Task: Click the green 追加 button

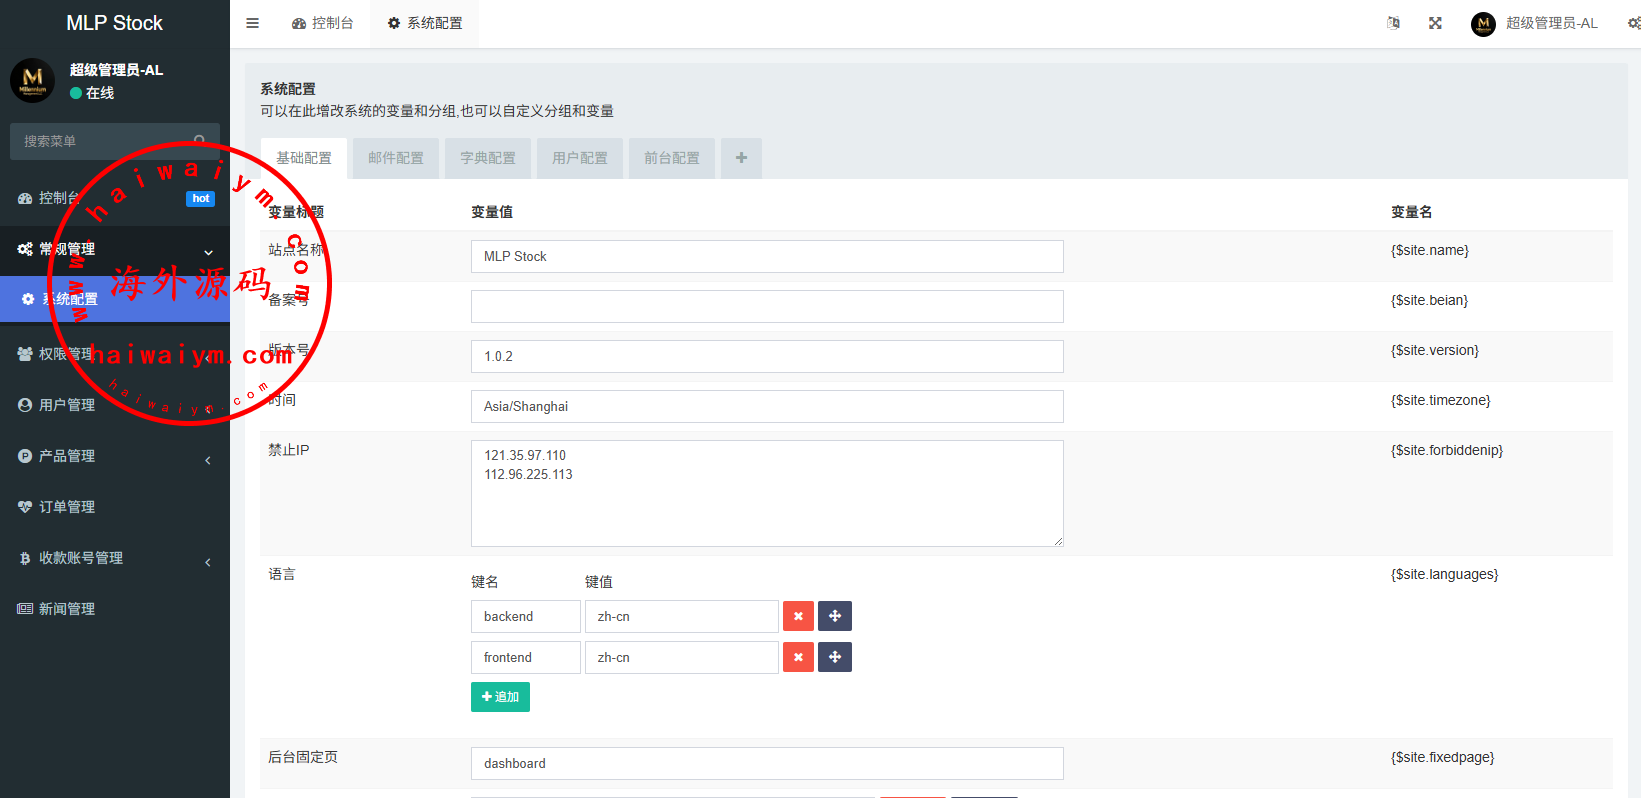Action: pyautogui.click(x=500, y=697)
